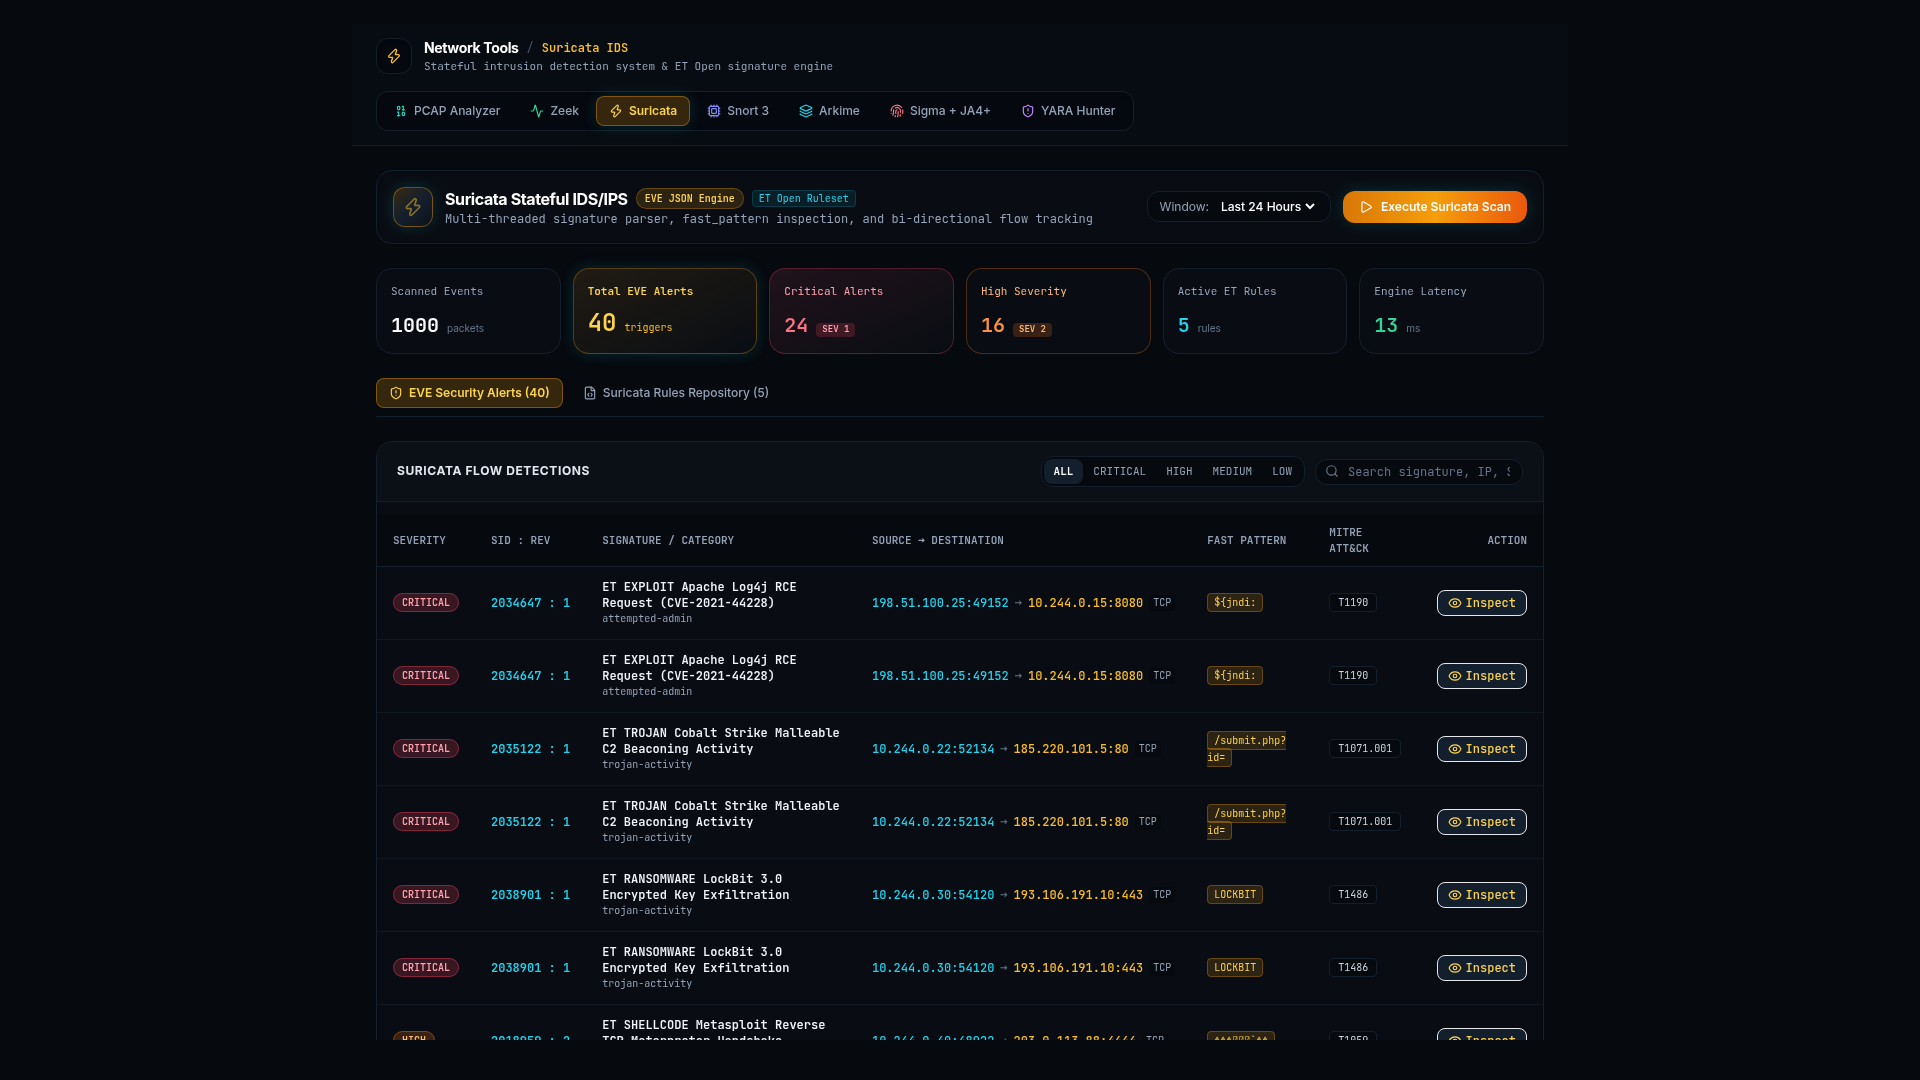Screen dimensions: 1920x1080
Task: Click the shield icon on EVE Security Alerts tab
Action: [x=396, y=393]
